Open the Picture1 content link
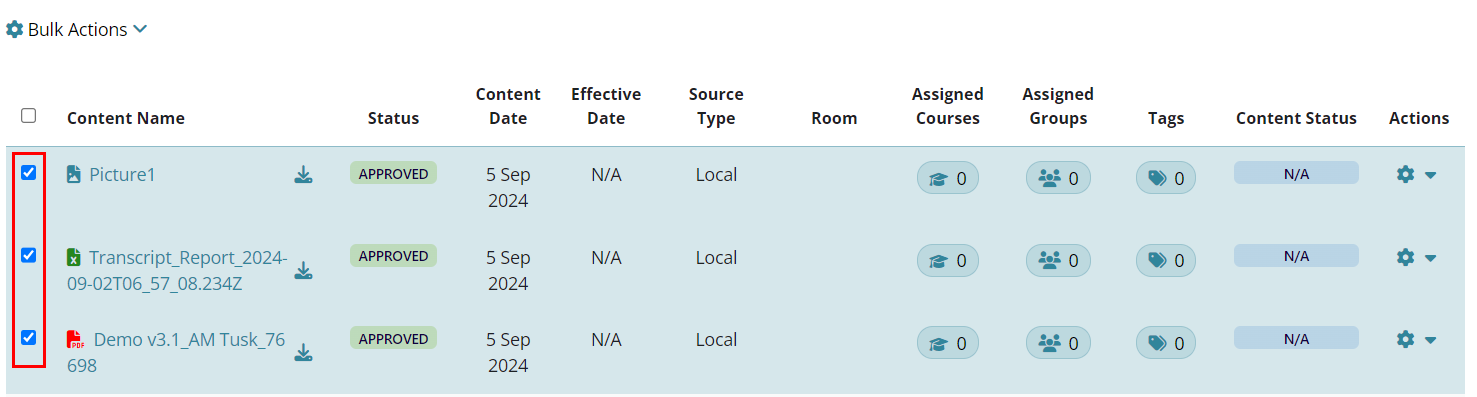This screenshot has width=1477, height=397. coord(122,175)
